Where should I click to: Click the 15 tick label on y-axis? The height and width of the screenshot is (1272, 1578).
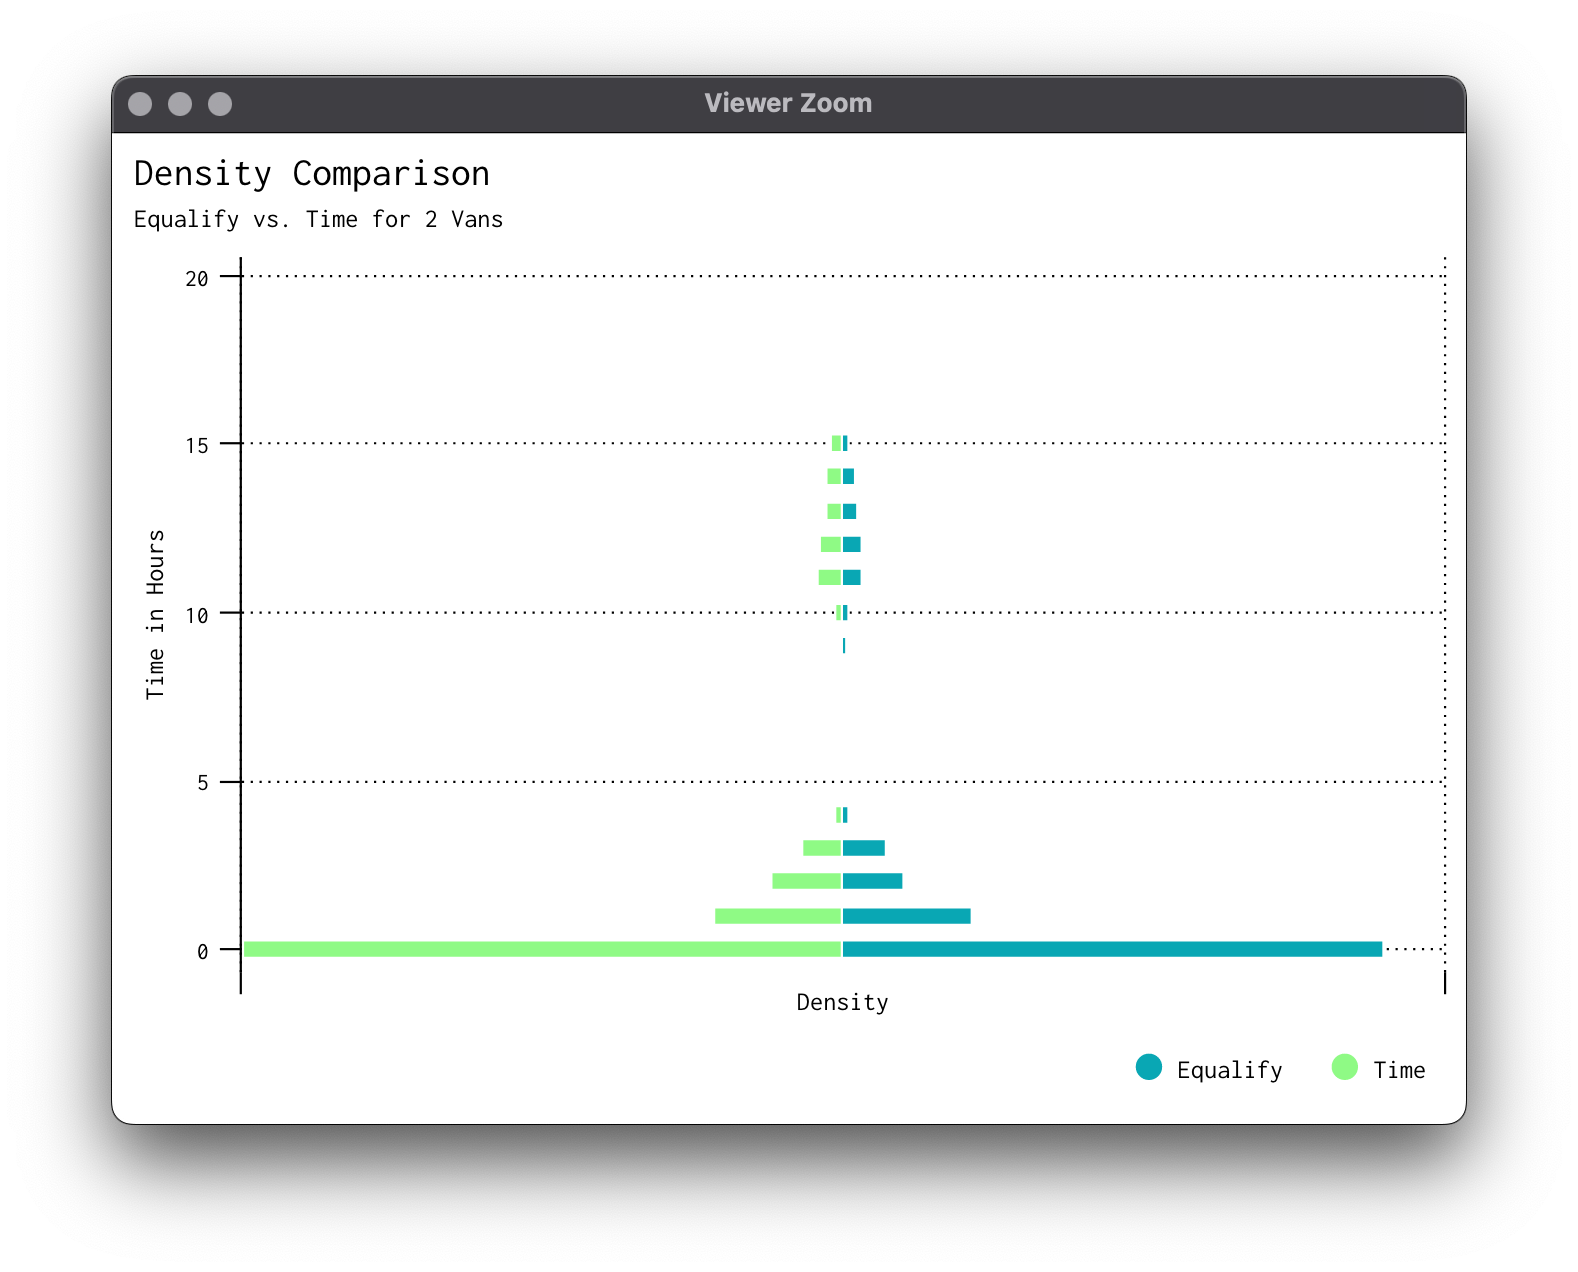(x=197, y=446)
